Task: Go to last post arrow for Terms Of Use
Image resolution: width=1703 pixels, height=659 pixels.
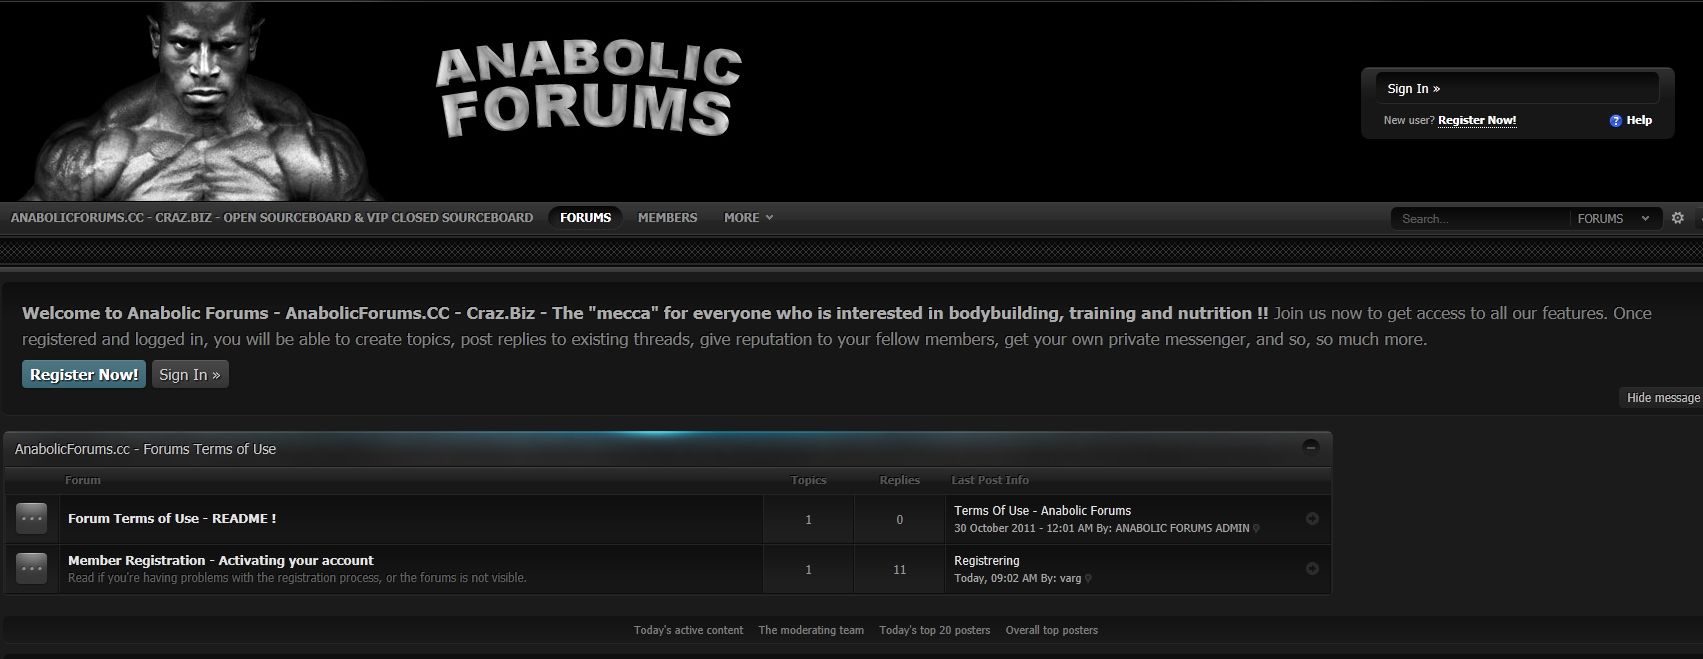Action: click(1312, 518)
